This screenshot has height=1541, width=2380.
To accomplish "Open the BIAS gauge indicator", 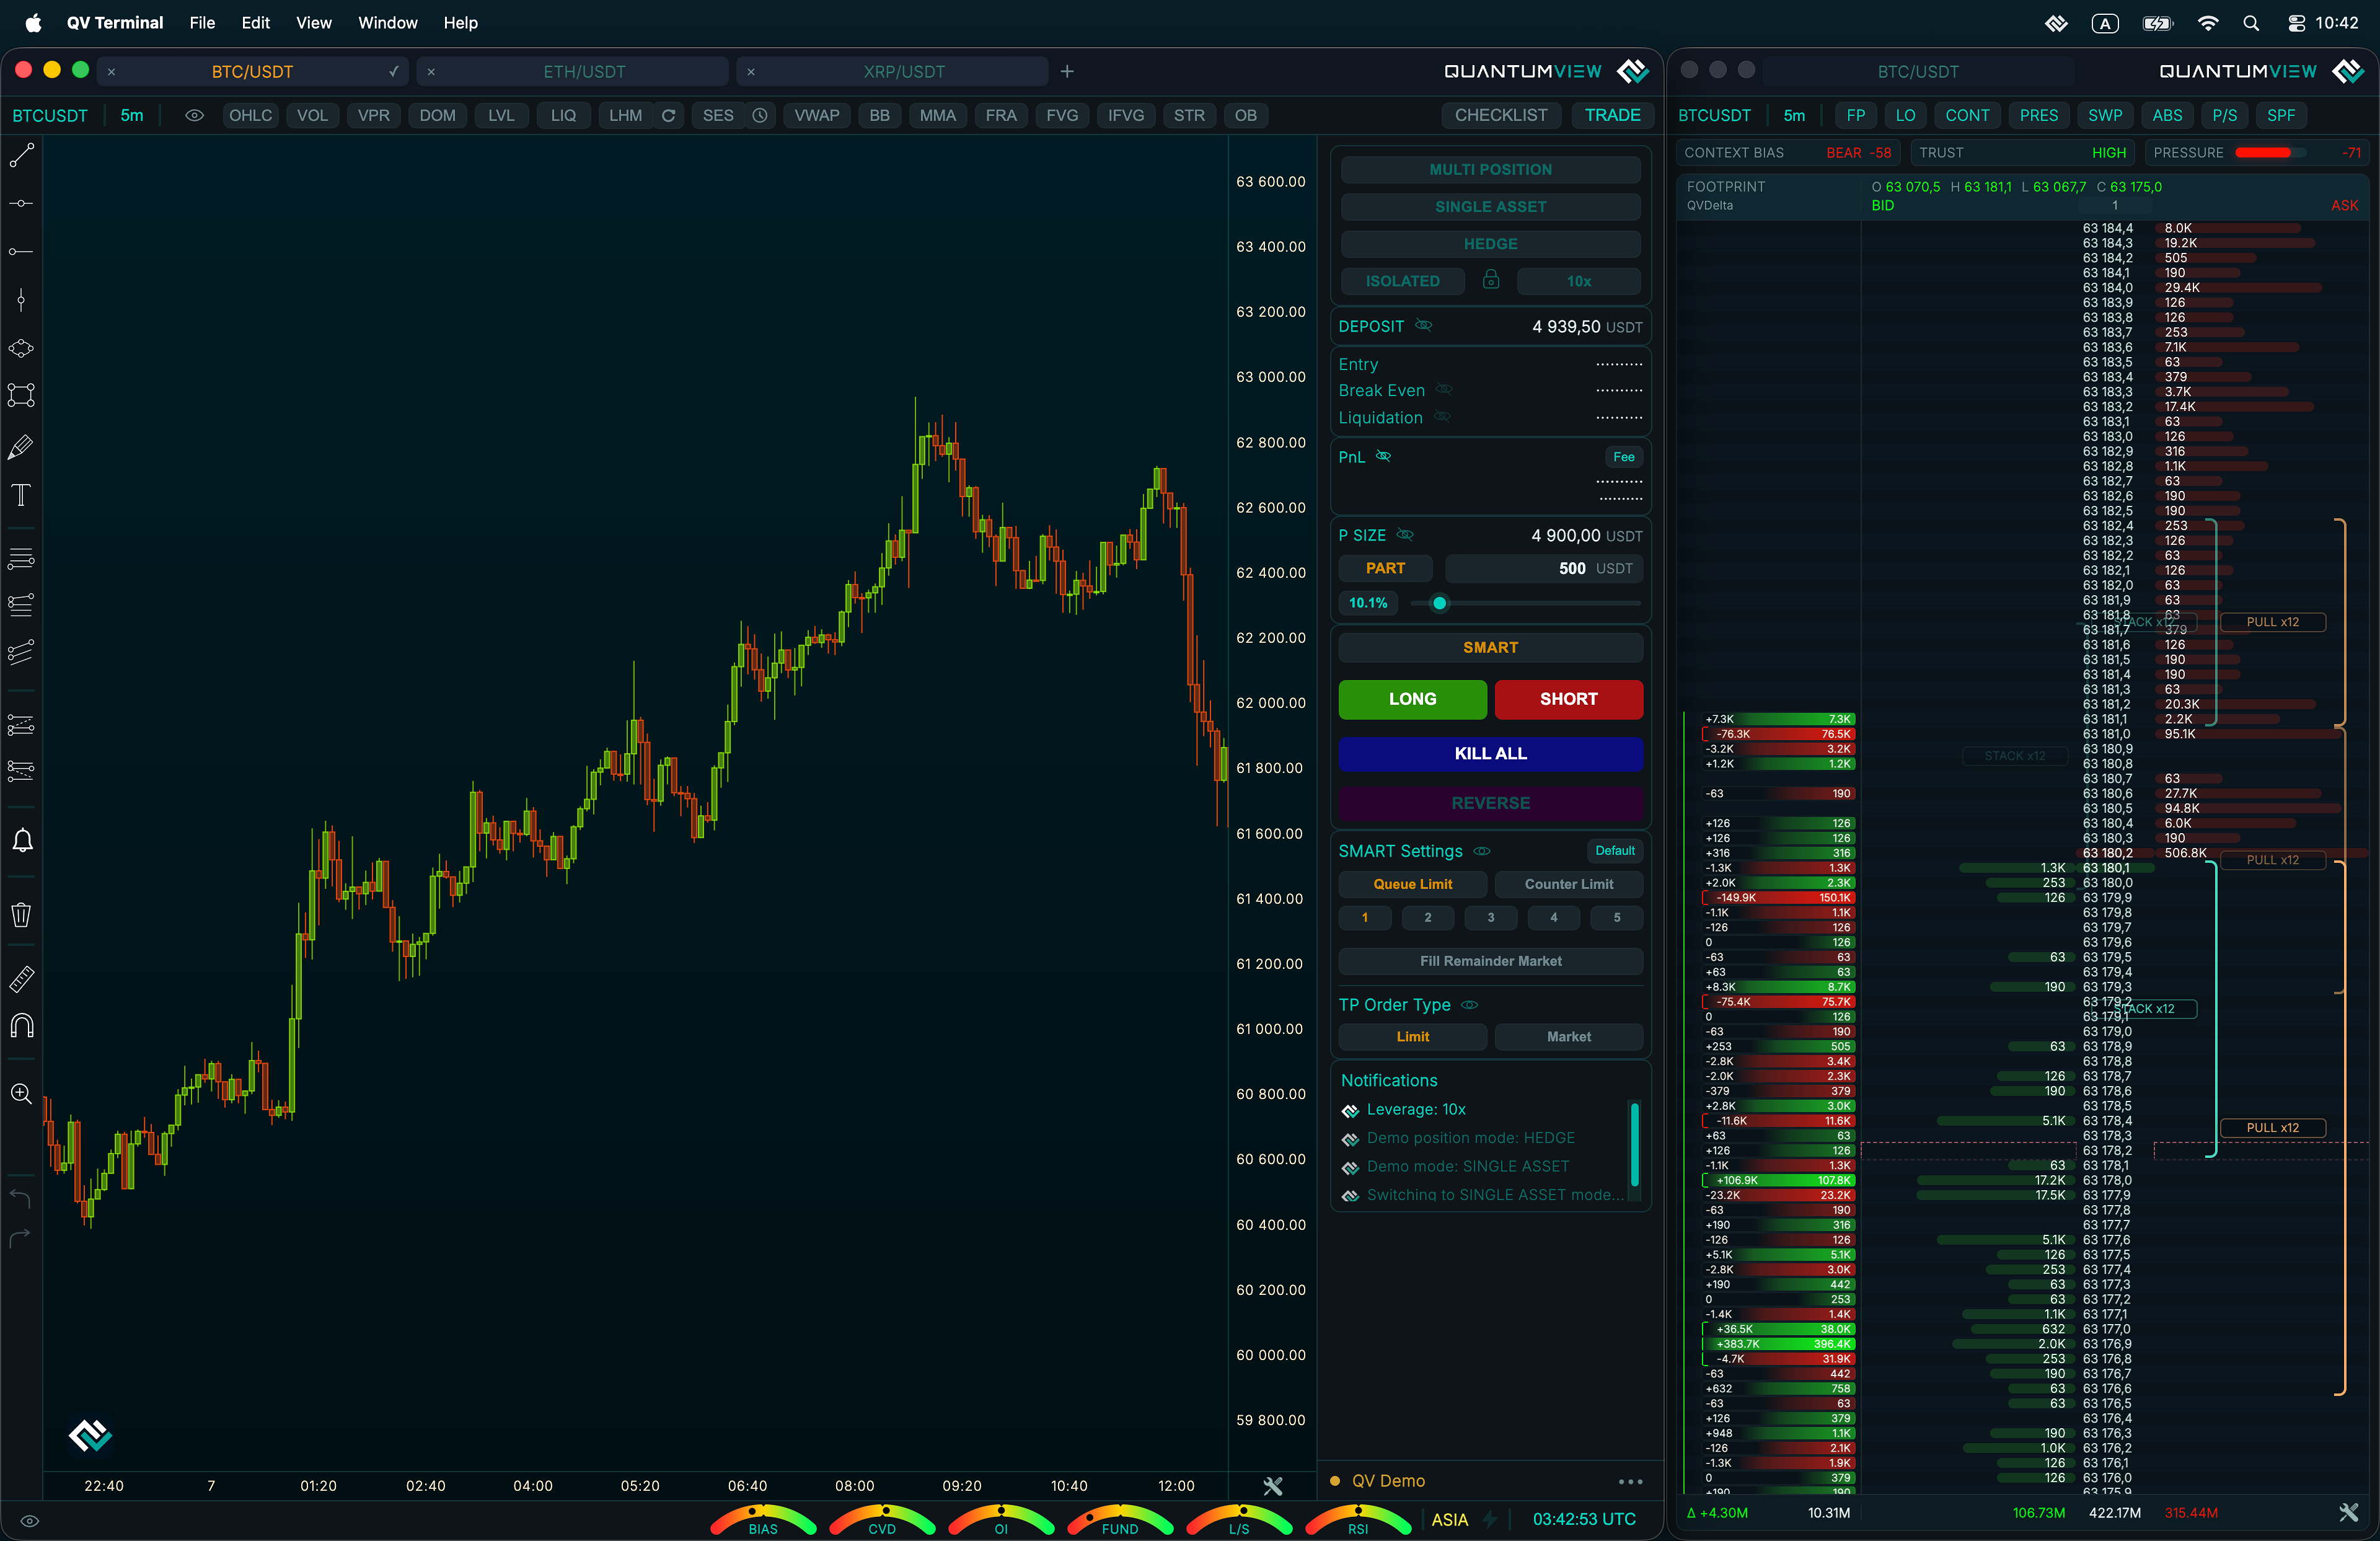I will pos(763,1520).
